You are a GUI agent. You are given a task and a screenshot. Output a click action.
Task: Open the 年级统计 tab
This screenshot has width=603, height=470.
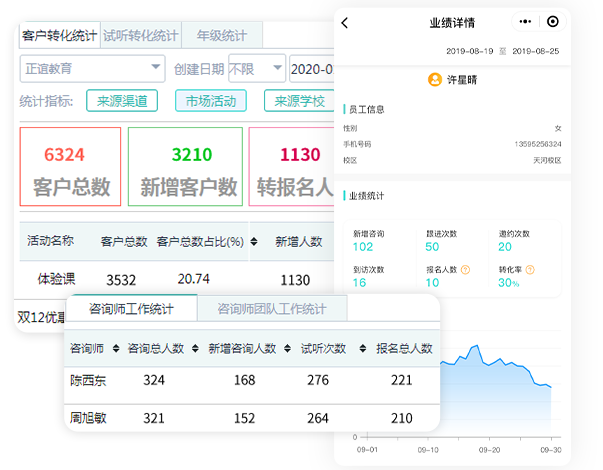click(x=223, y=35)
